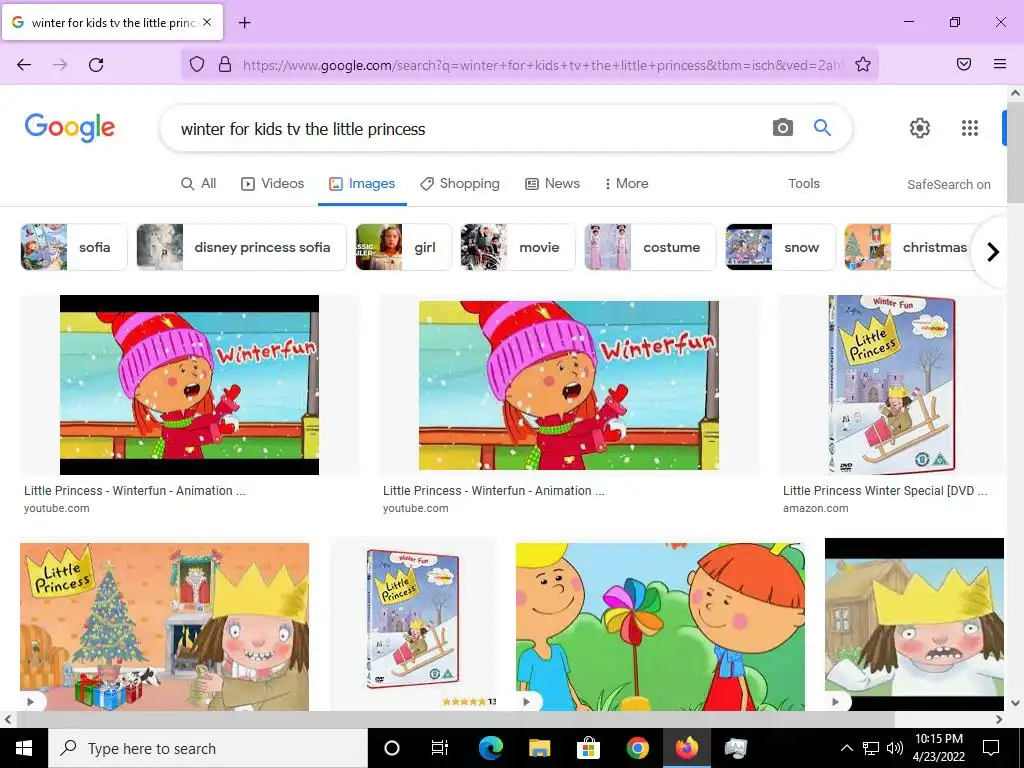
Task: Open the tracking protection shield icon
Action: (x=197, y=64)
